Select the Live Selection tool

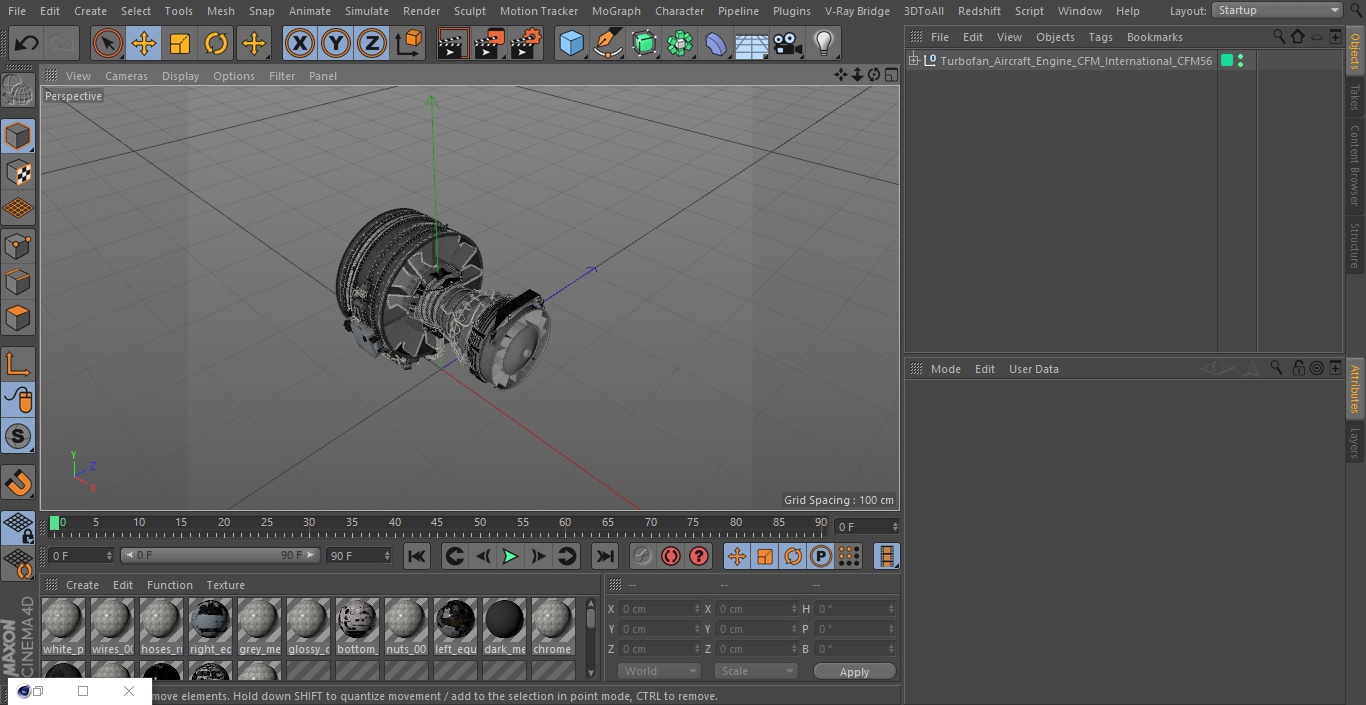point(108,43)
